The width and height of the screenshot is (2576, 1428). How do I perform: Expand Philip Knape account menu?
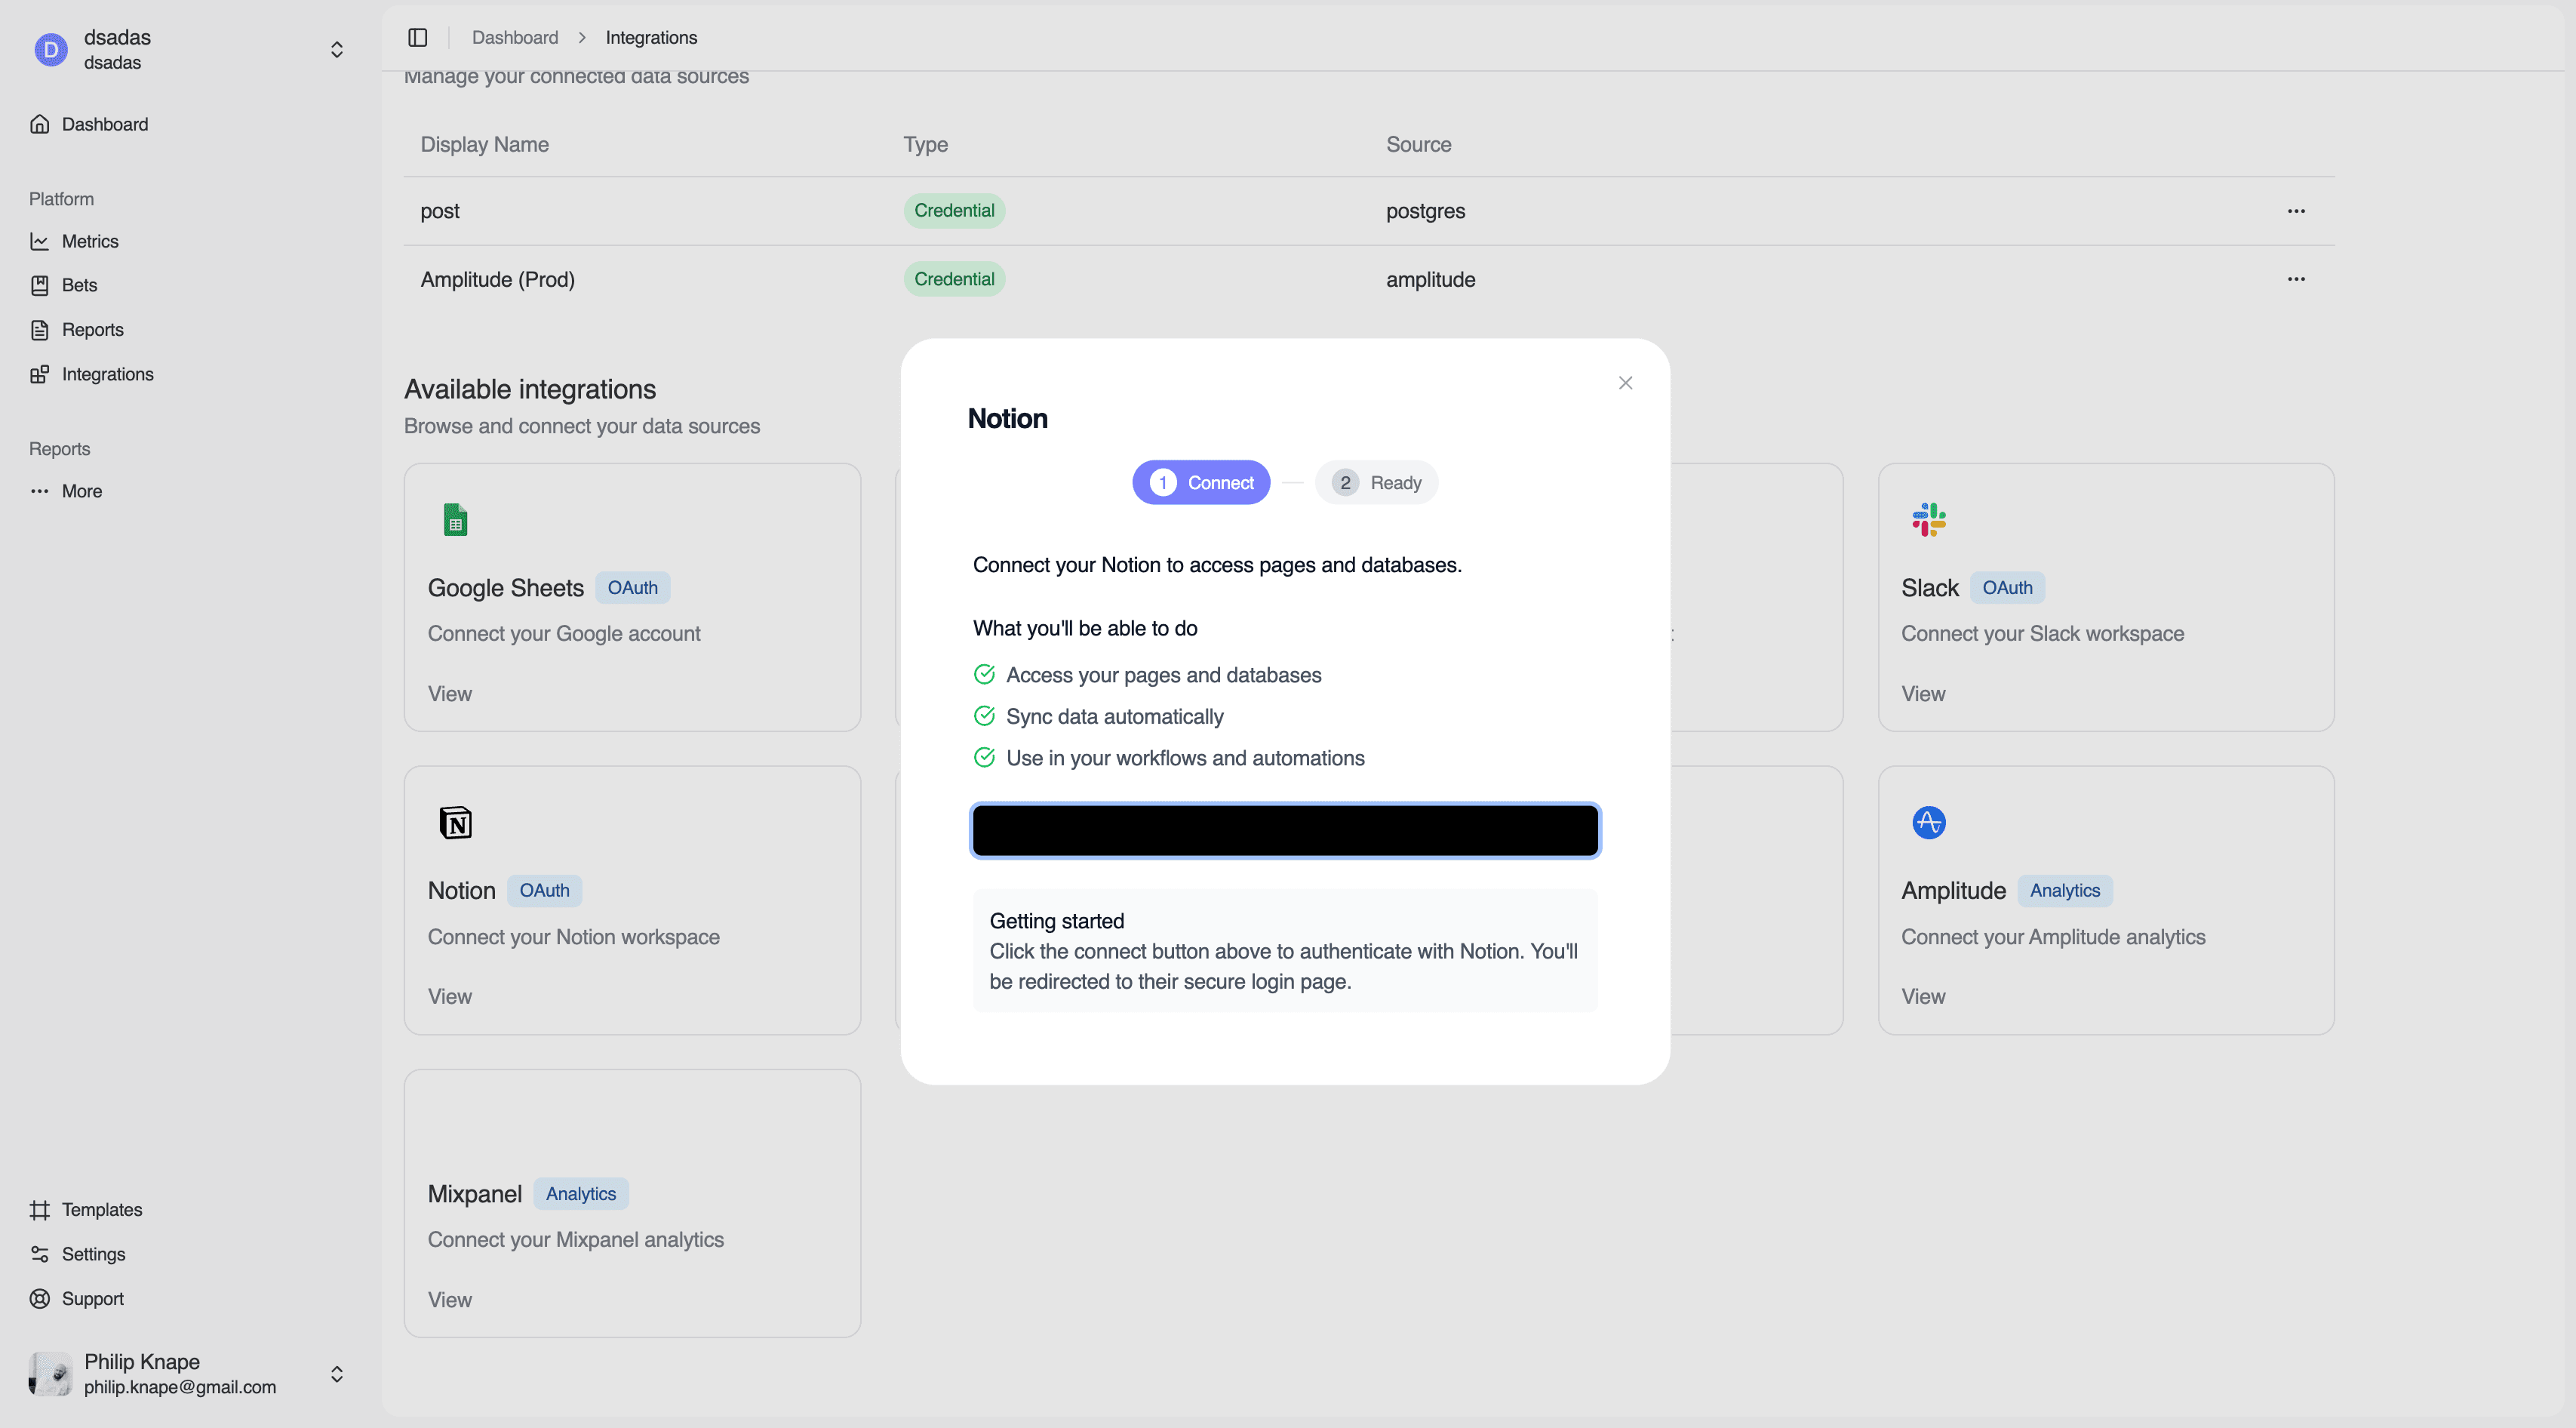pyautogui.click(x=337, y=1374)
